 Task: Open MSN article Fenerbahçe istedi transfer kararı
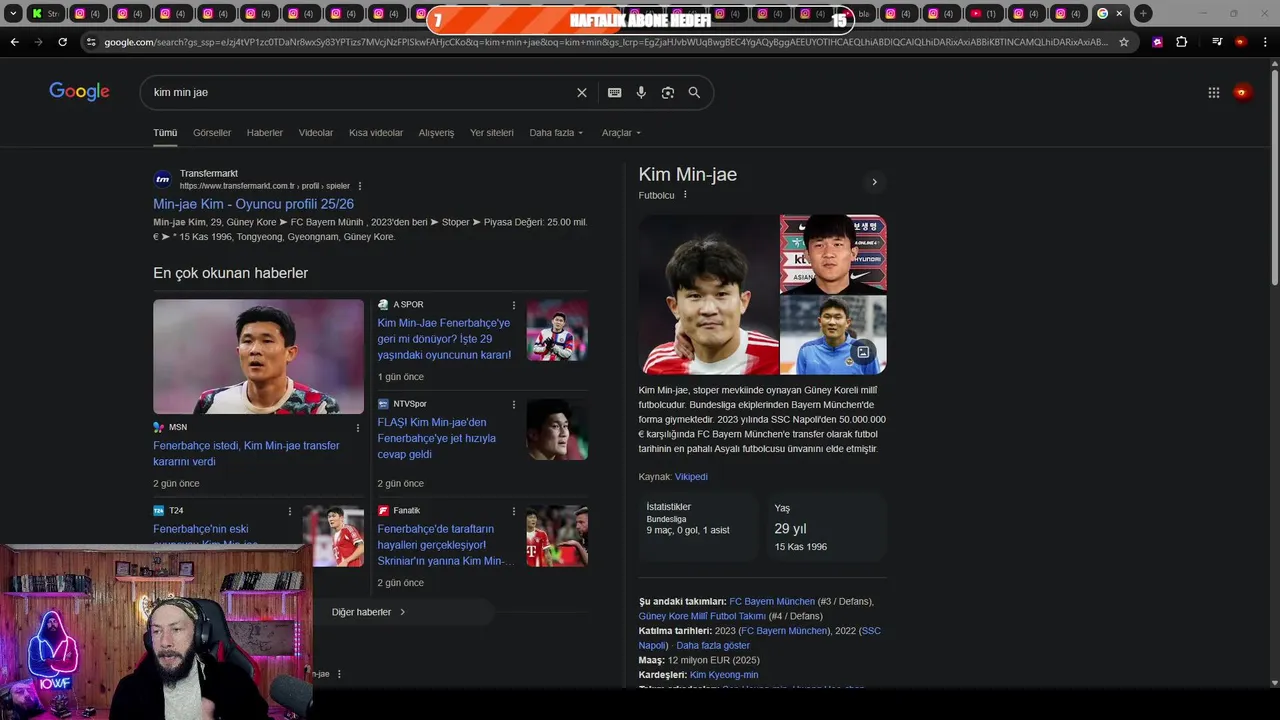tap(246, 454)
